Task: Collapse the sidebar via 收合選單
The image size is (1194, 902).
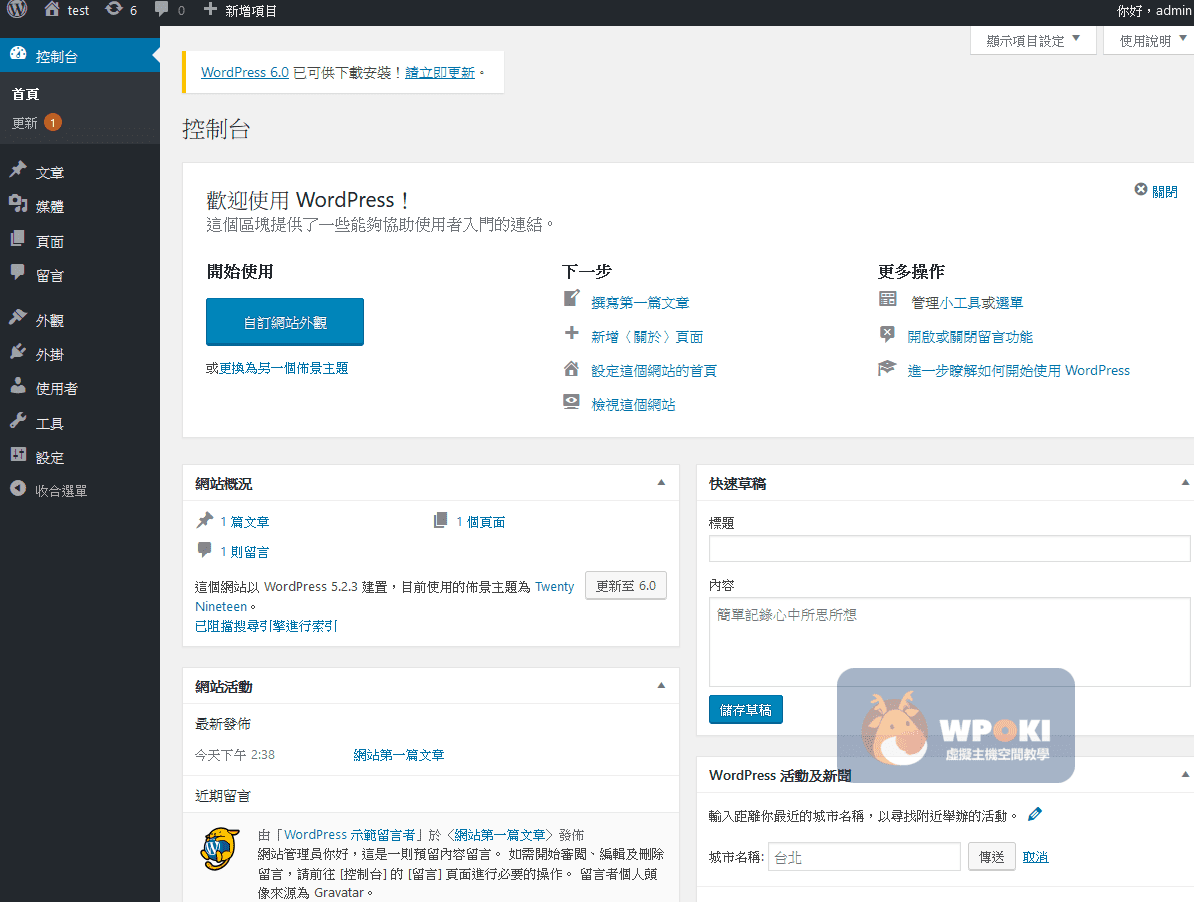Action: 60,491
